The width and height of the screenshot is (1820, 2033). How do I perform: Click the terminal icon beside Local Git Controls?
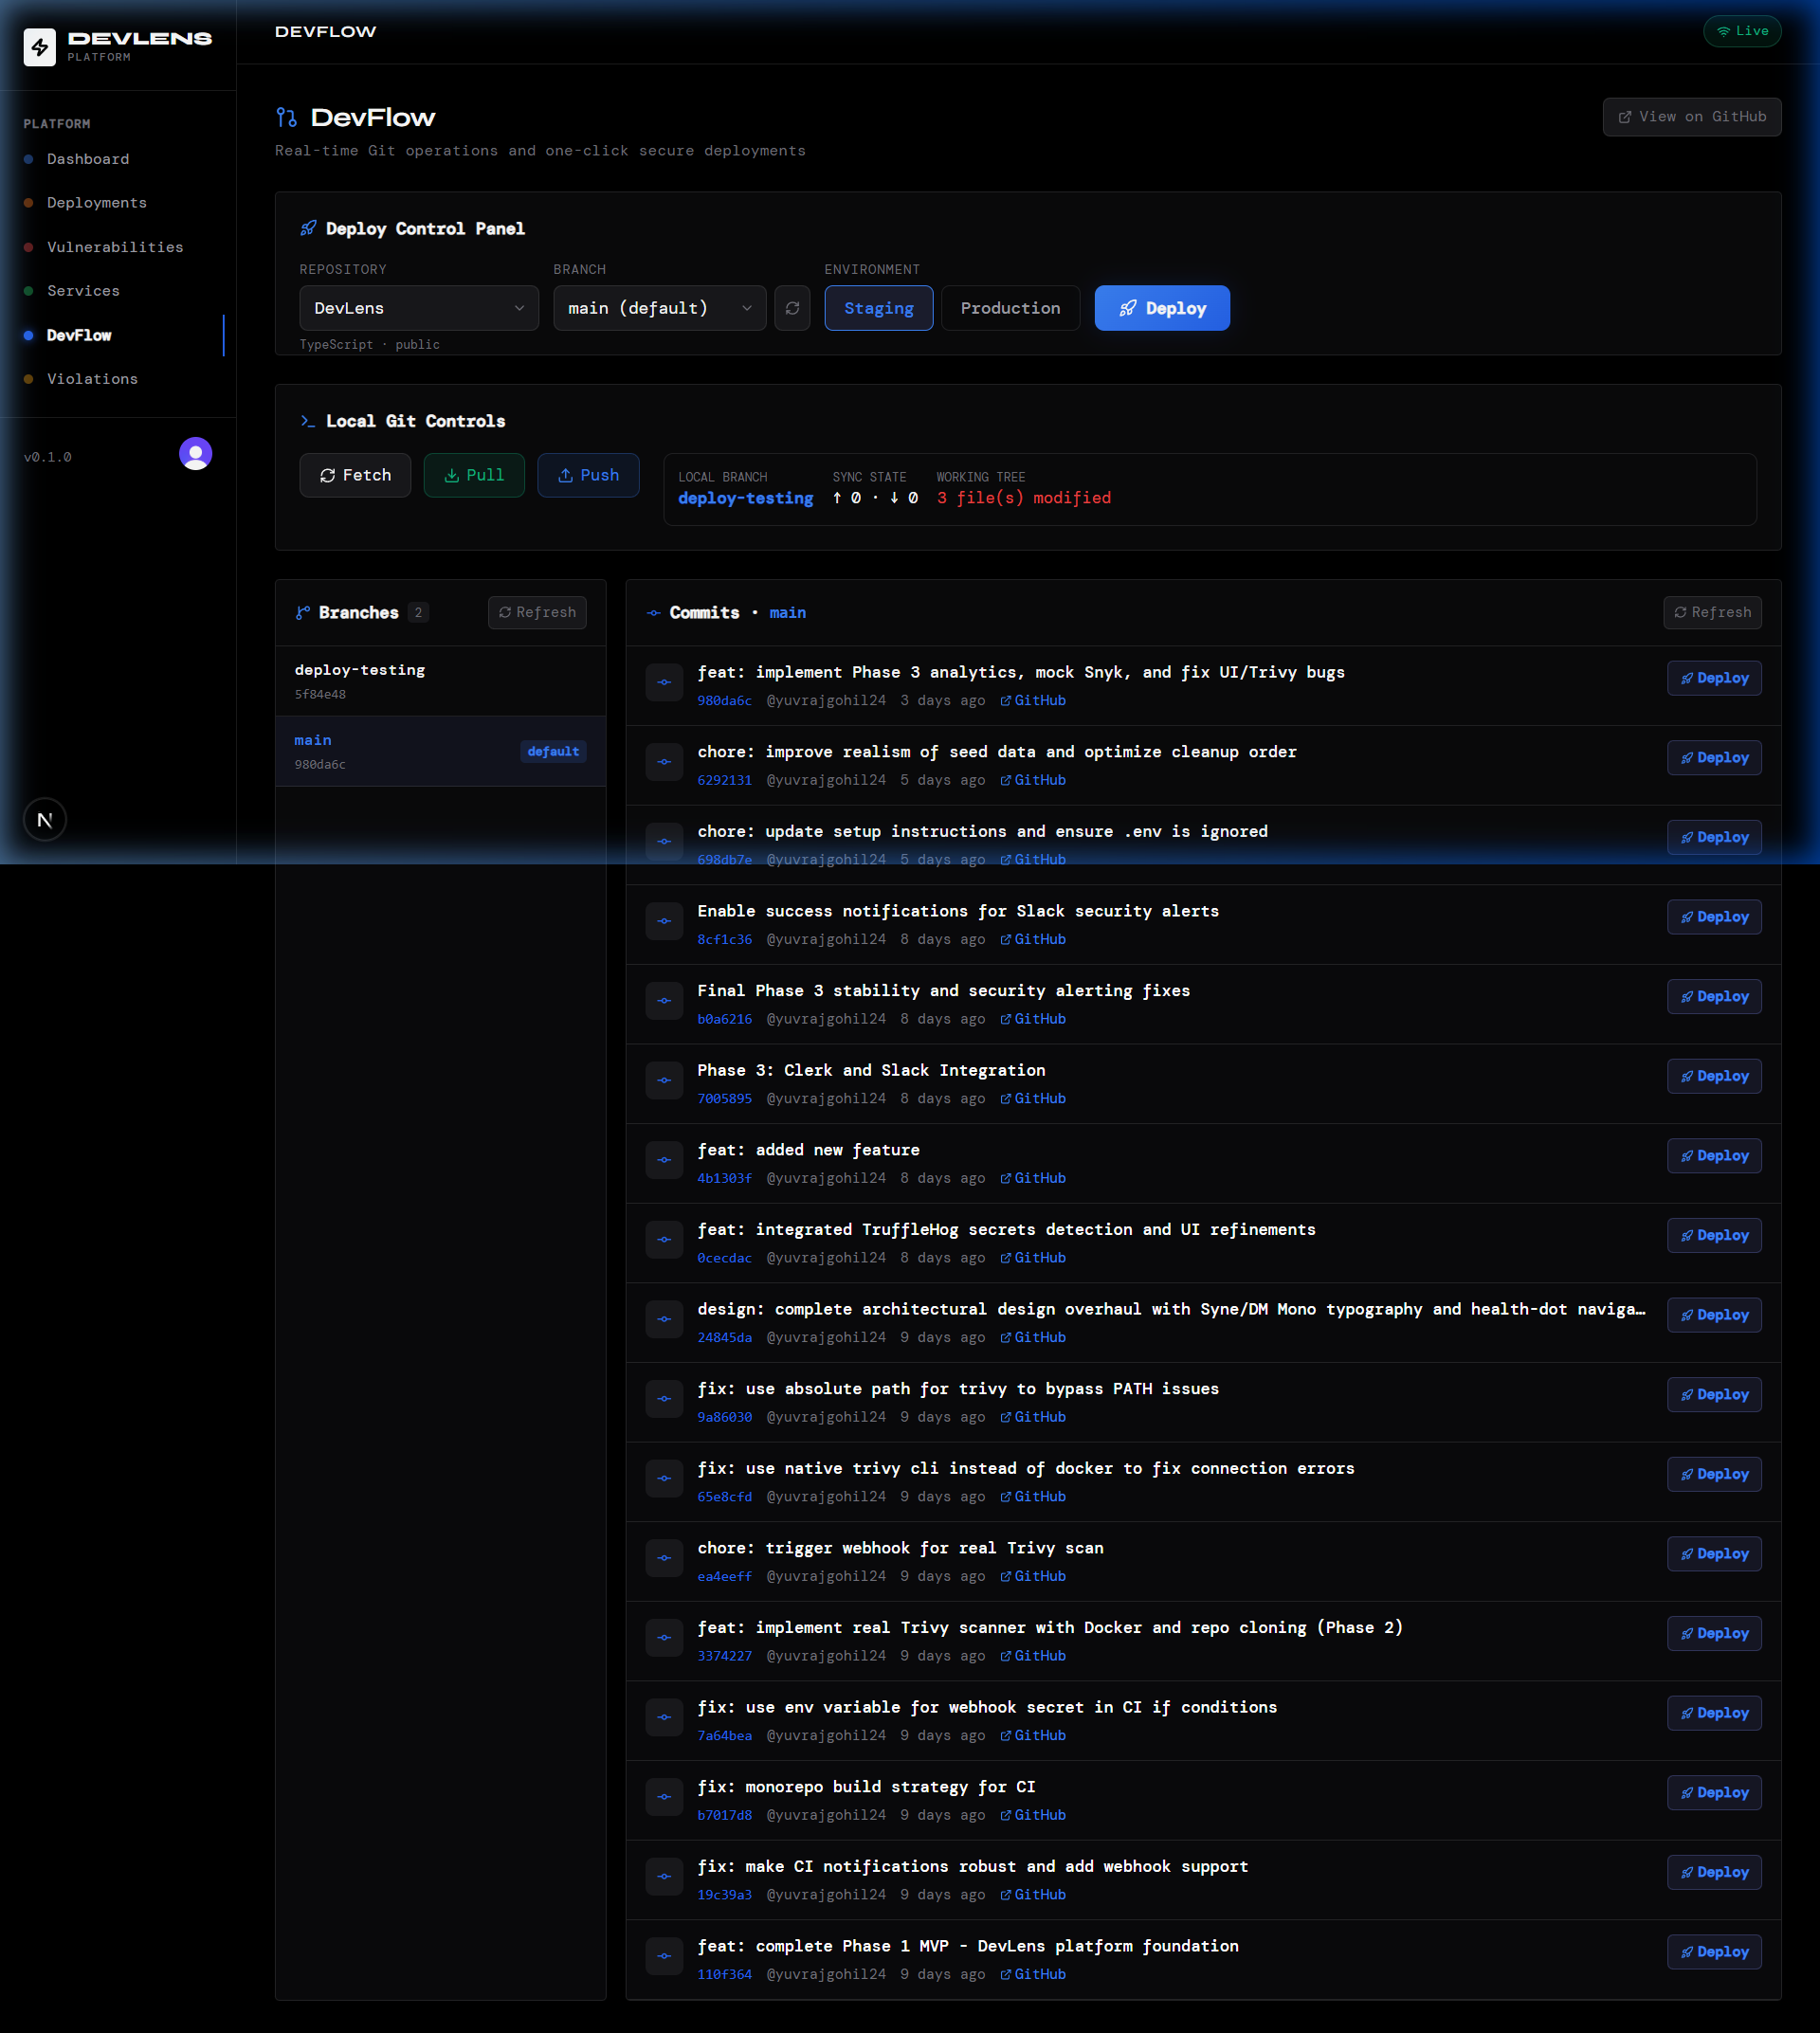coord(308,421)
